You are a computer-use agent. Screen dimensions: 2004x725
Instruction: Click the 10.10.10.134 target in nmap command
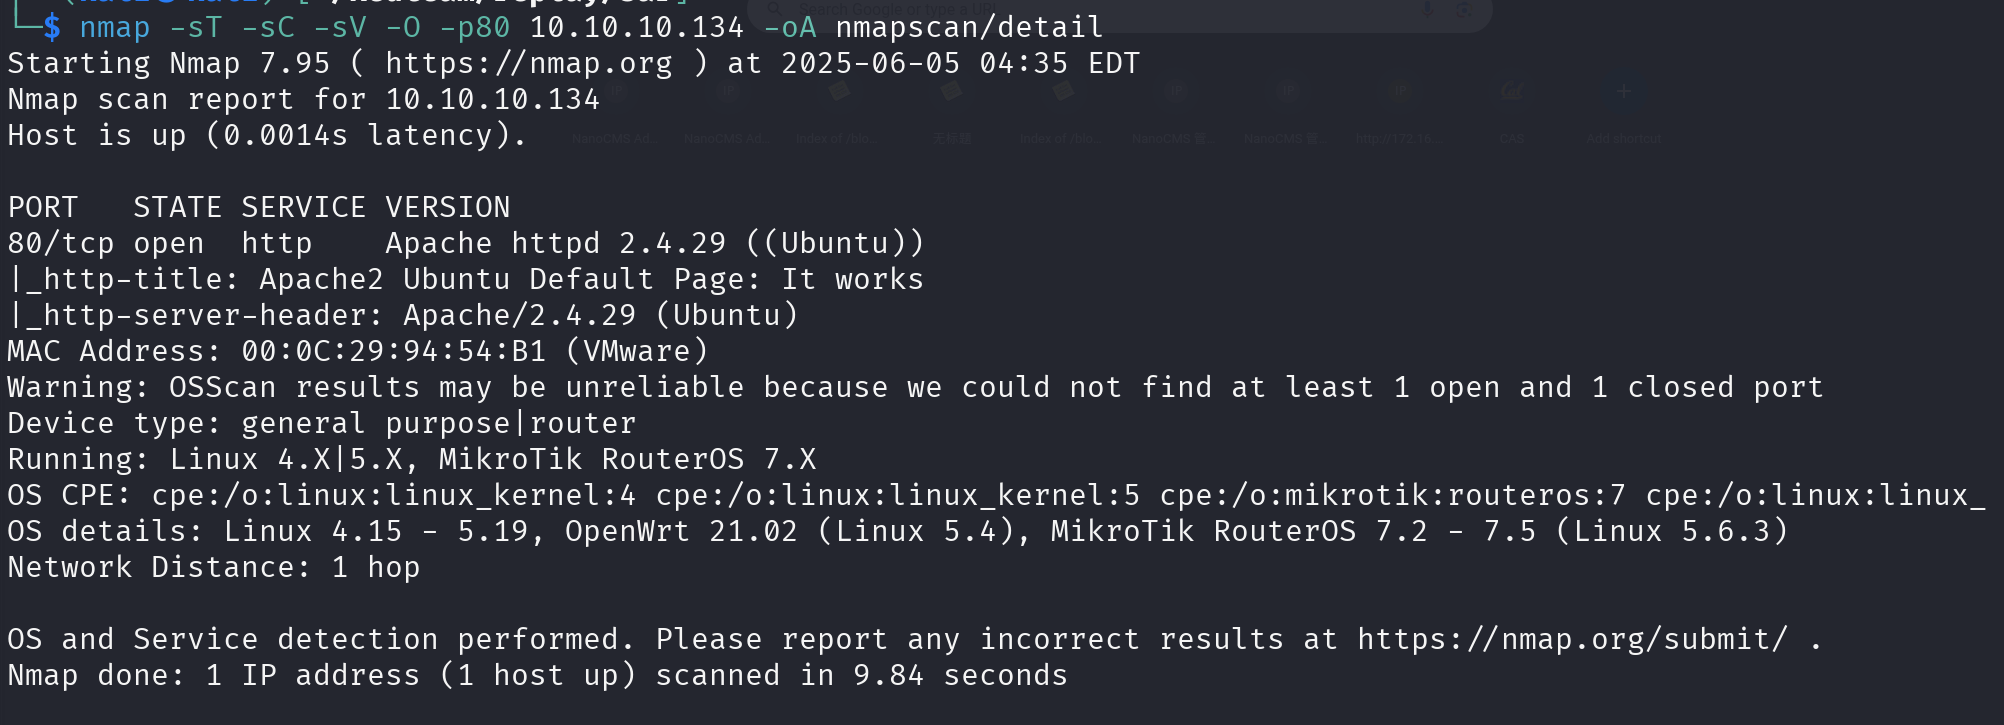636,28
